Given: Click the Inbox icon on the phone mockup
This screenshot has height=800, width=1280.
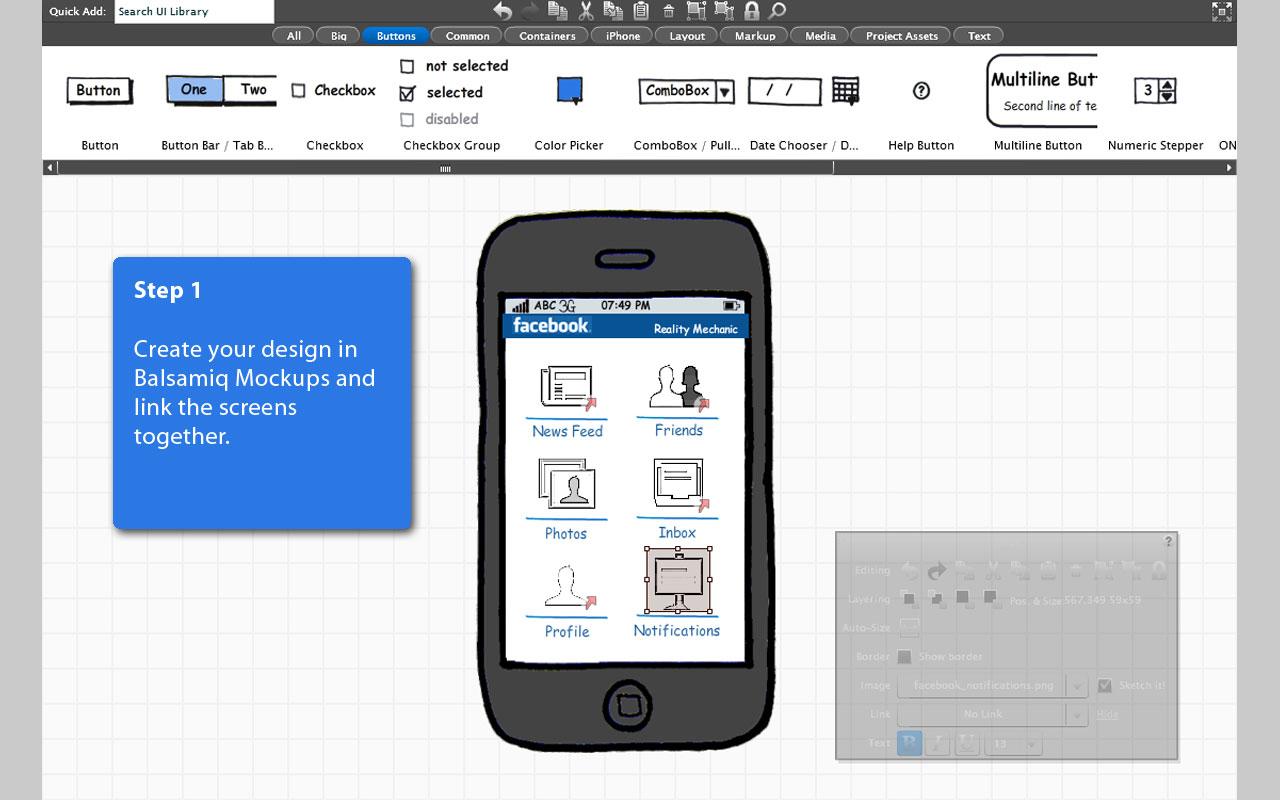Looking at the screenshot, I should [680, 487].
